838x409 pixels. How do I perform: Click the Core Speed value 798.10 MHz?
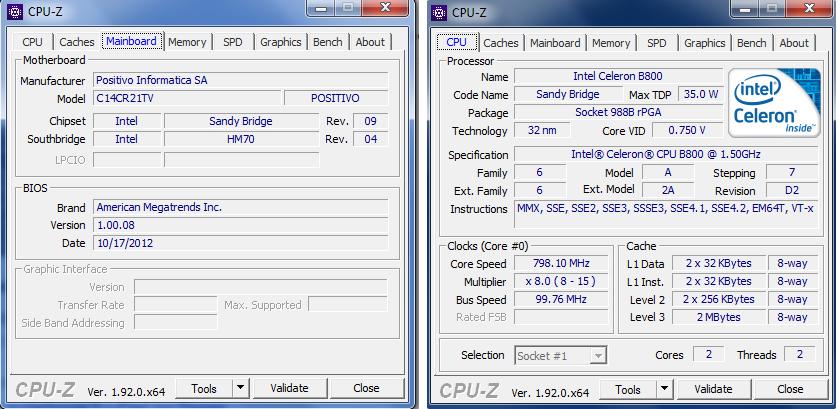click(x=561, y=264)
